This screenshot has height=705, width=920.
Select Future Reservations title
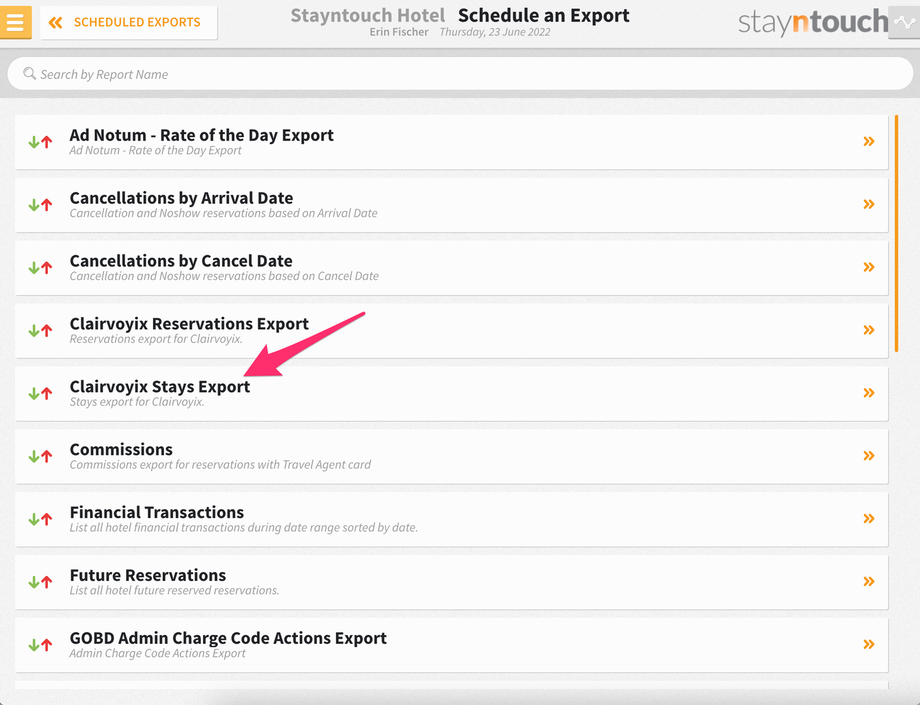(x=148, y=575)
